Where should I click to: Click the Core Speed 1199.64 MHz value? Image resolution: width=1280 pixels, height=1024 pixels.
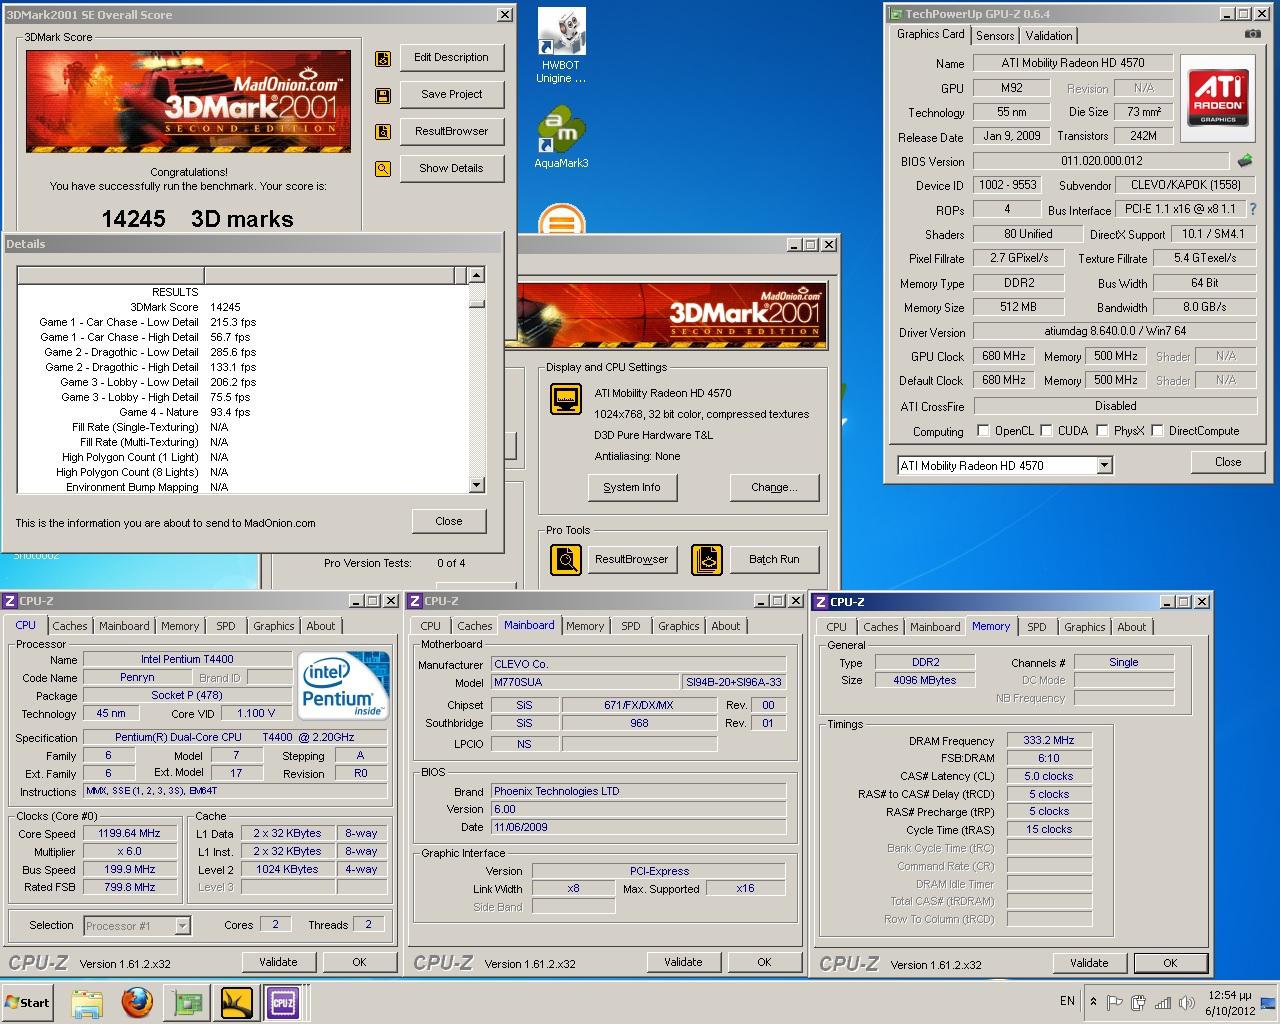129,834
